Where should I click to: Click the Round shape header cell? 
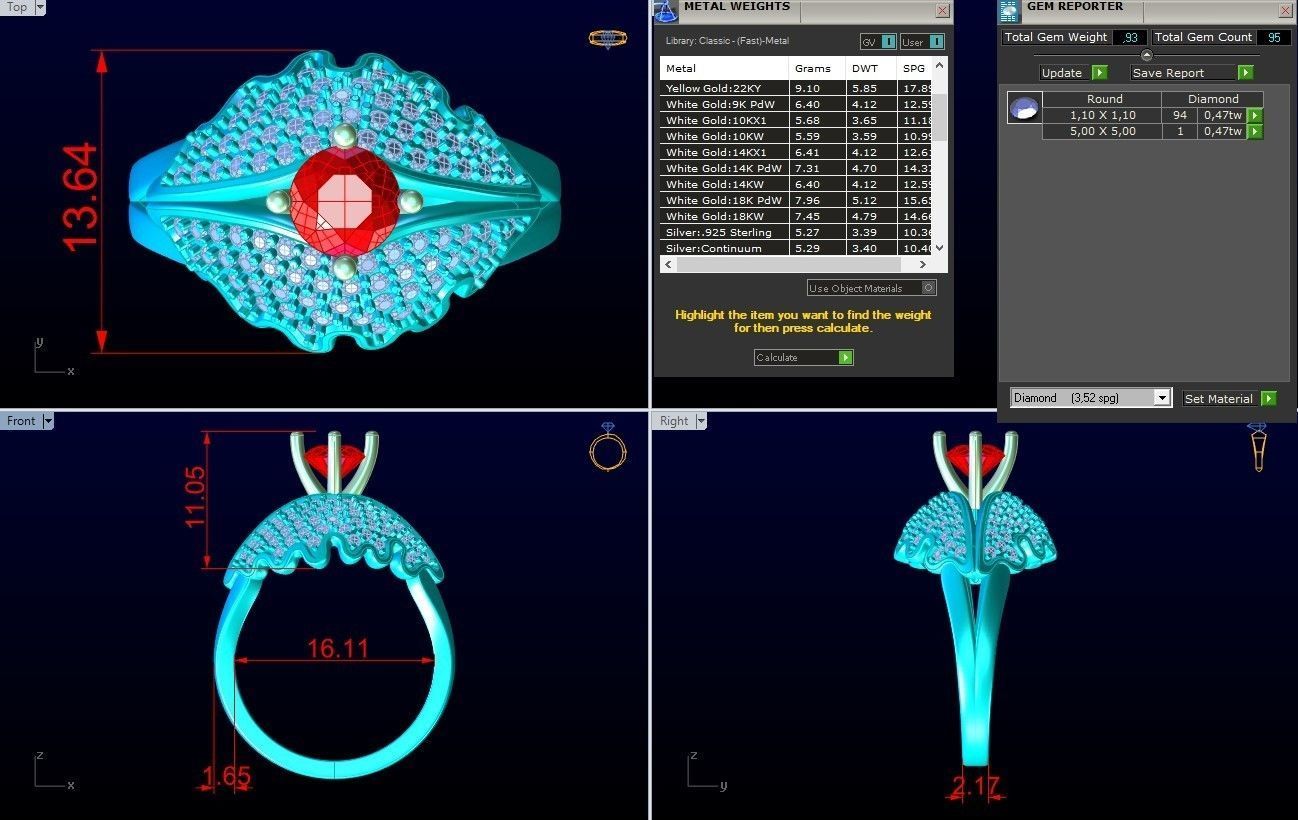[1104, 99]
